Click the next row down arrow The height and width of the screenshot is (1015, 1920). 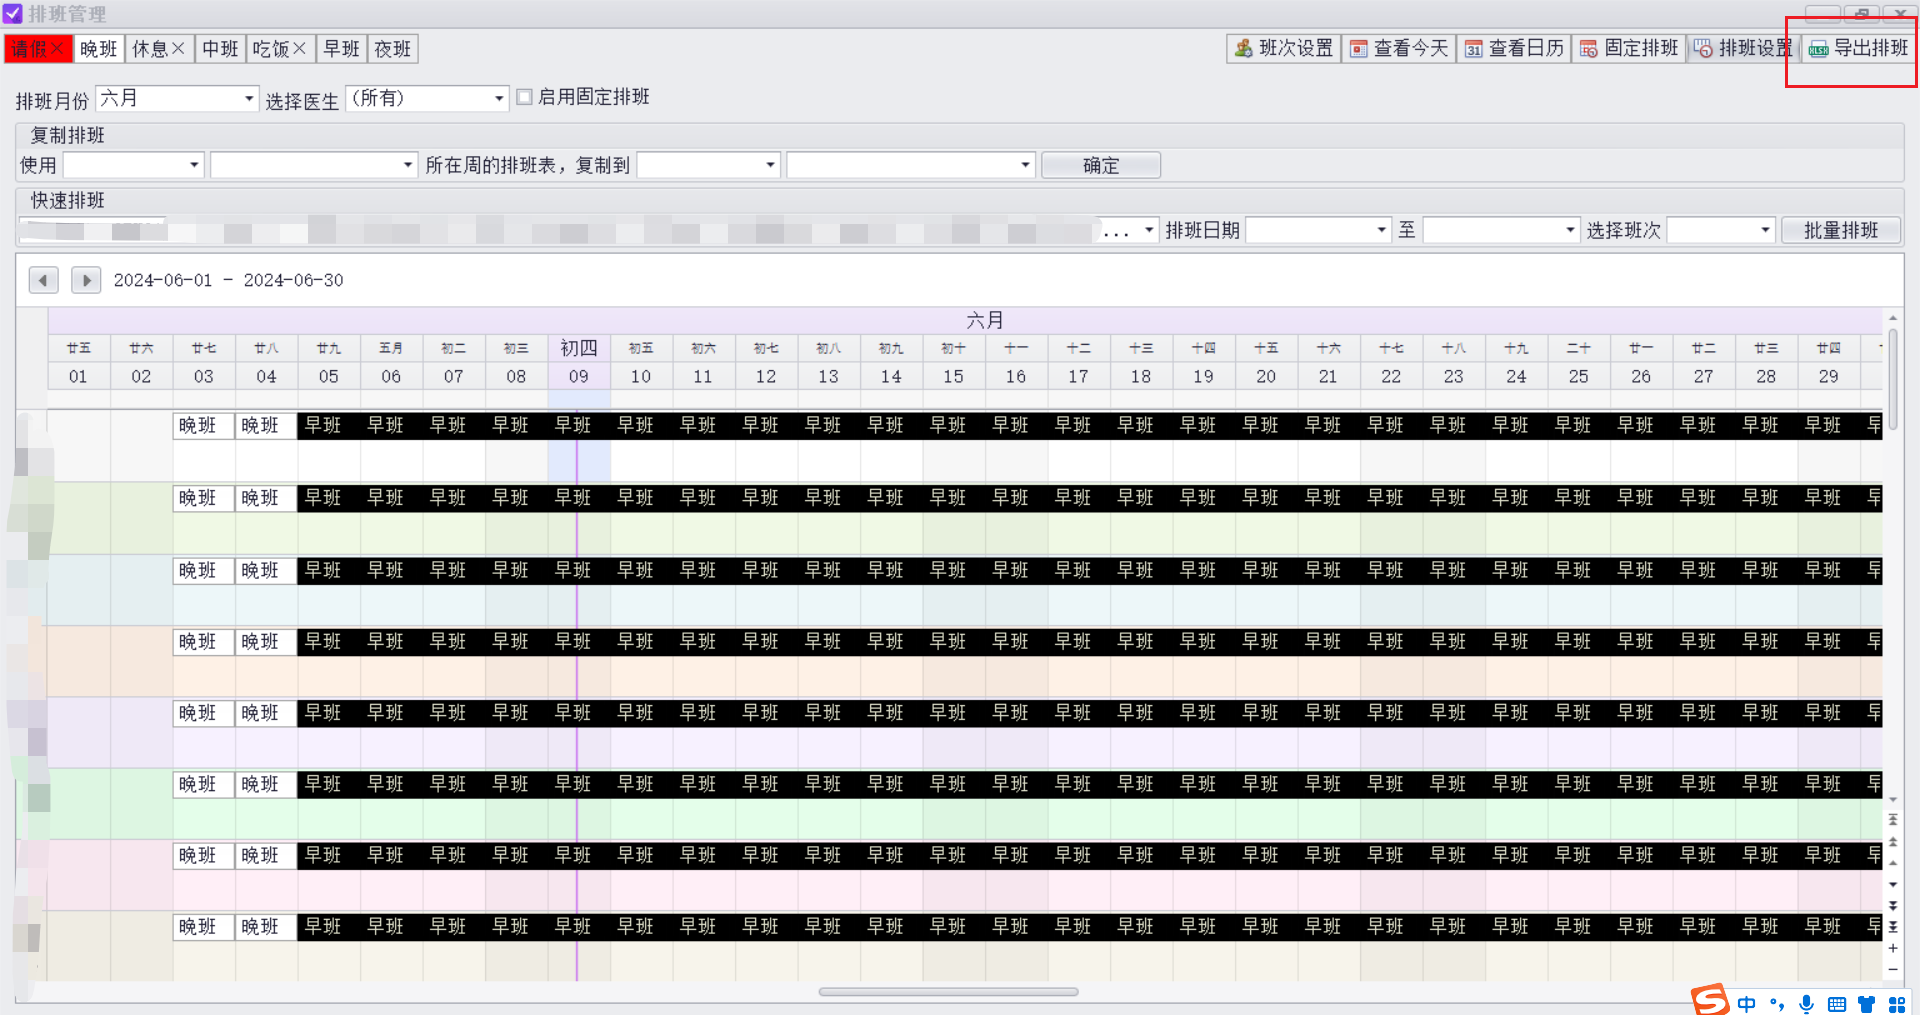pyautogui.click(x=1892, y=884)
